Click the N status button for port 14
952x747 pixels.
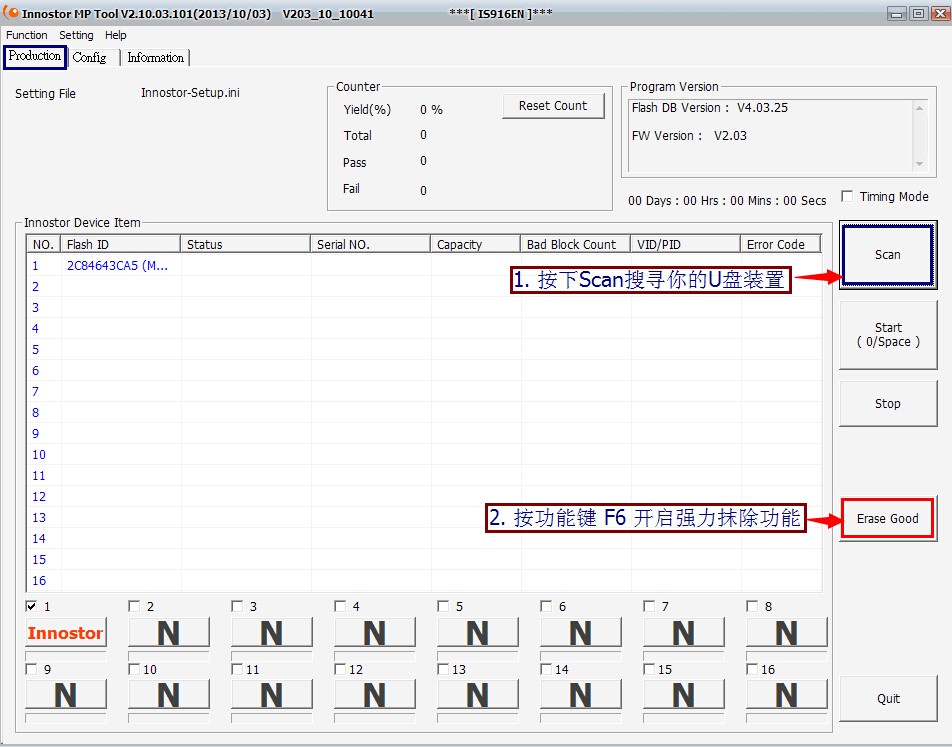pos(580,694)
